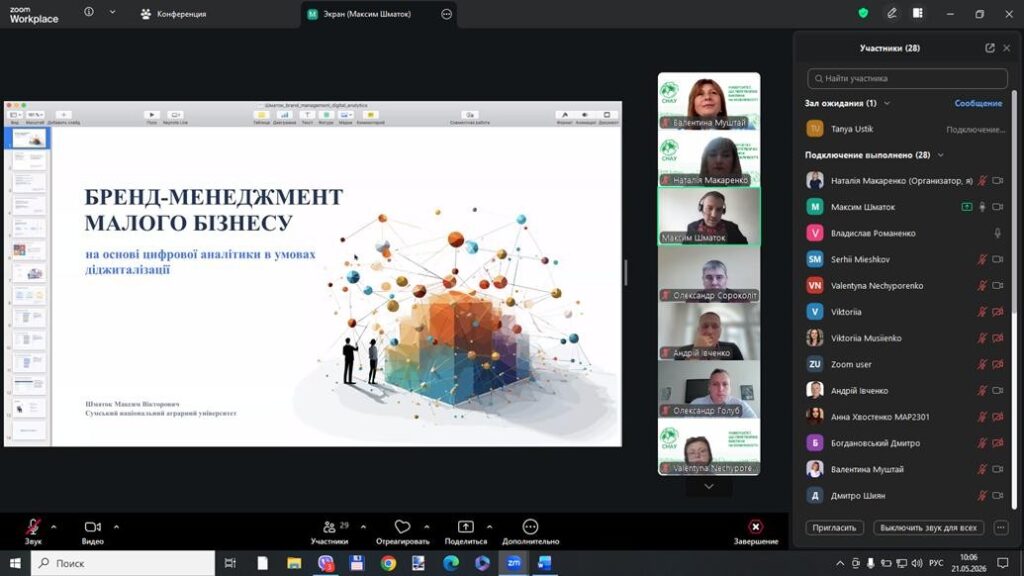
Task: Click the Найти участника search field
Action: pos(907,78)
